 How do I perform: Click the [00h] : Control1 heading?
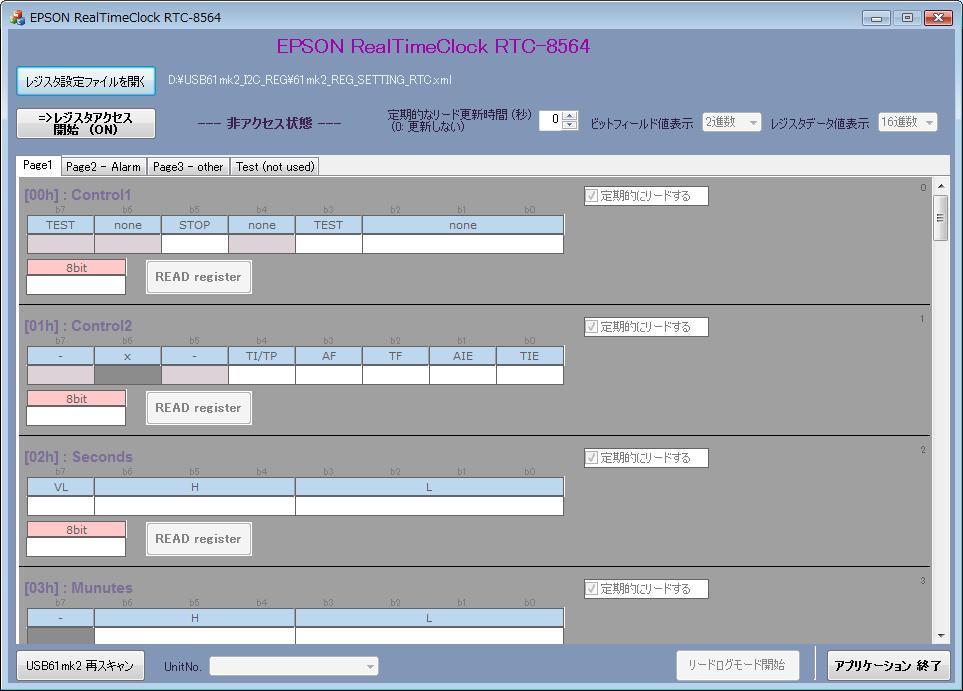(78, 195)
